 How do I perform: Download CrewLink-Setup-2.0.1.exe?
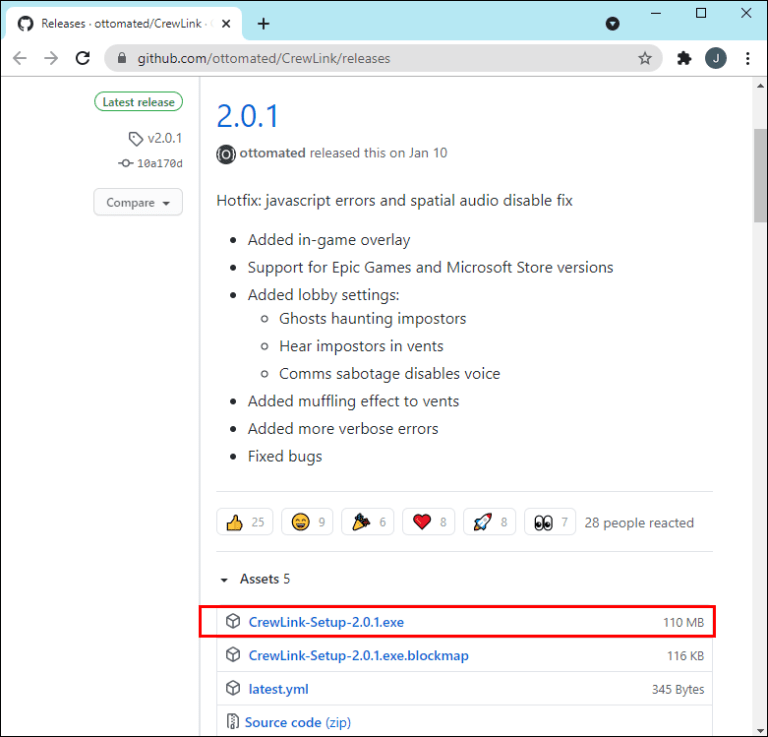pos(326,622)
